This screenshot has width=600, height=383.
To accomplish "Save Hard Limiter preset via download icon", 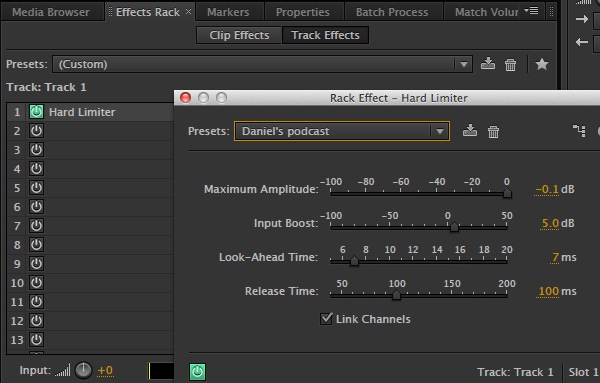I will coord(470,131).
